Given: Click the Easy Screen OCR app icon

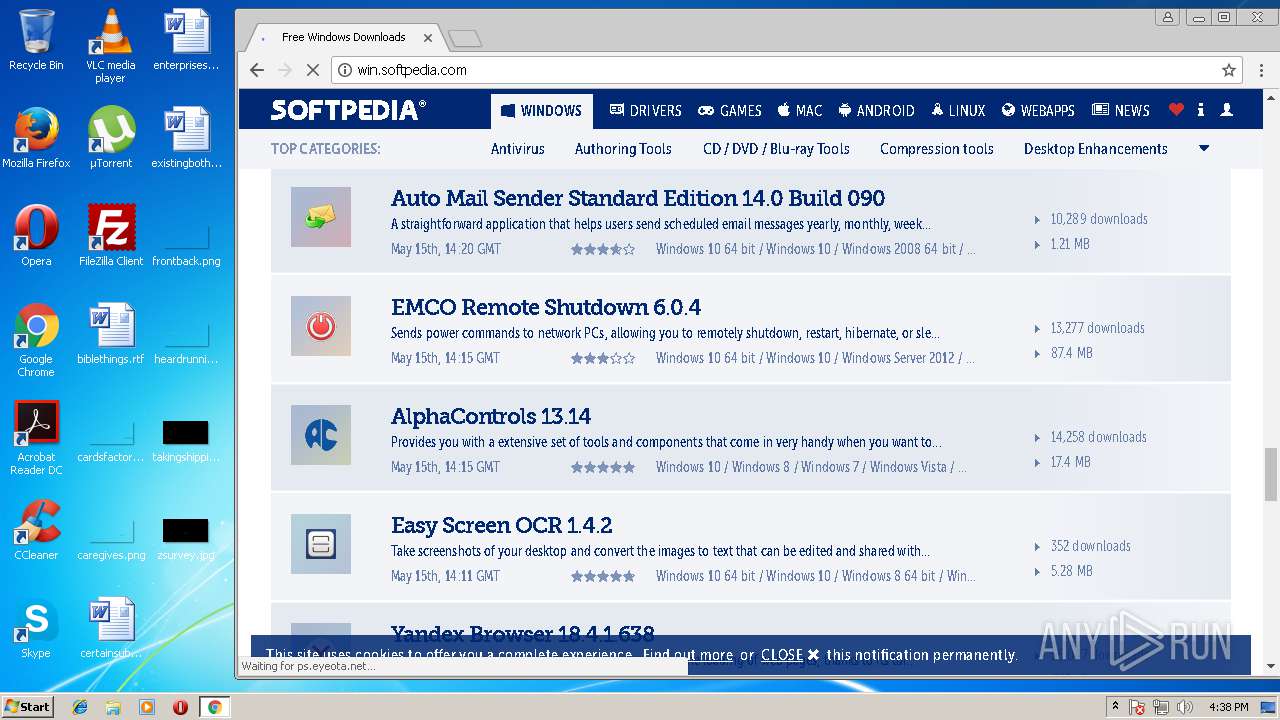Looking at the screenshot, I should point(321,544).
